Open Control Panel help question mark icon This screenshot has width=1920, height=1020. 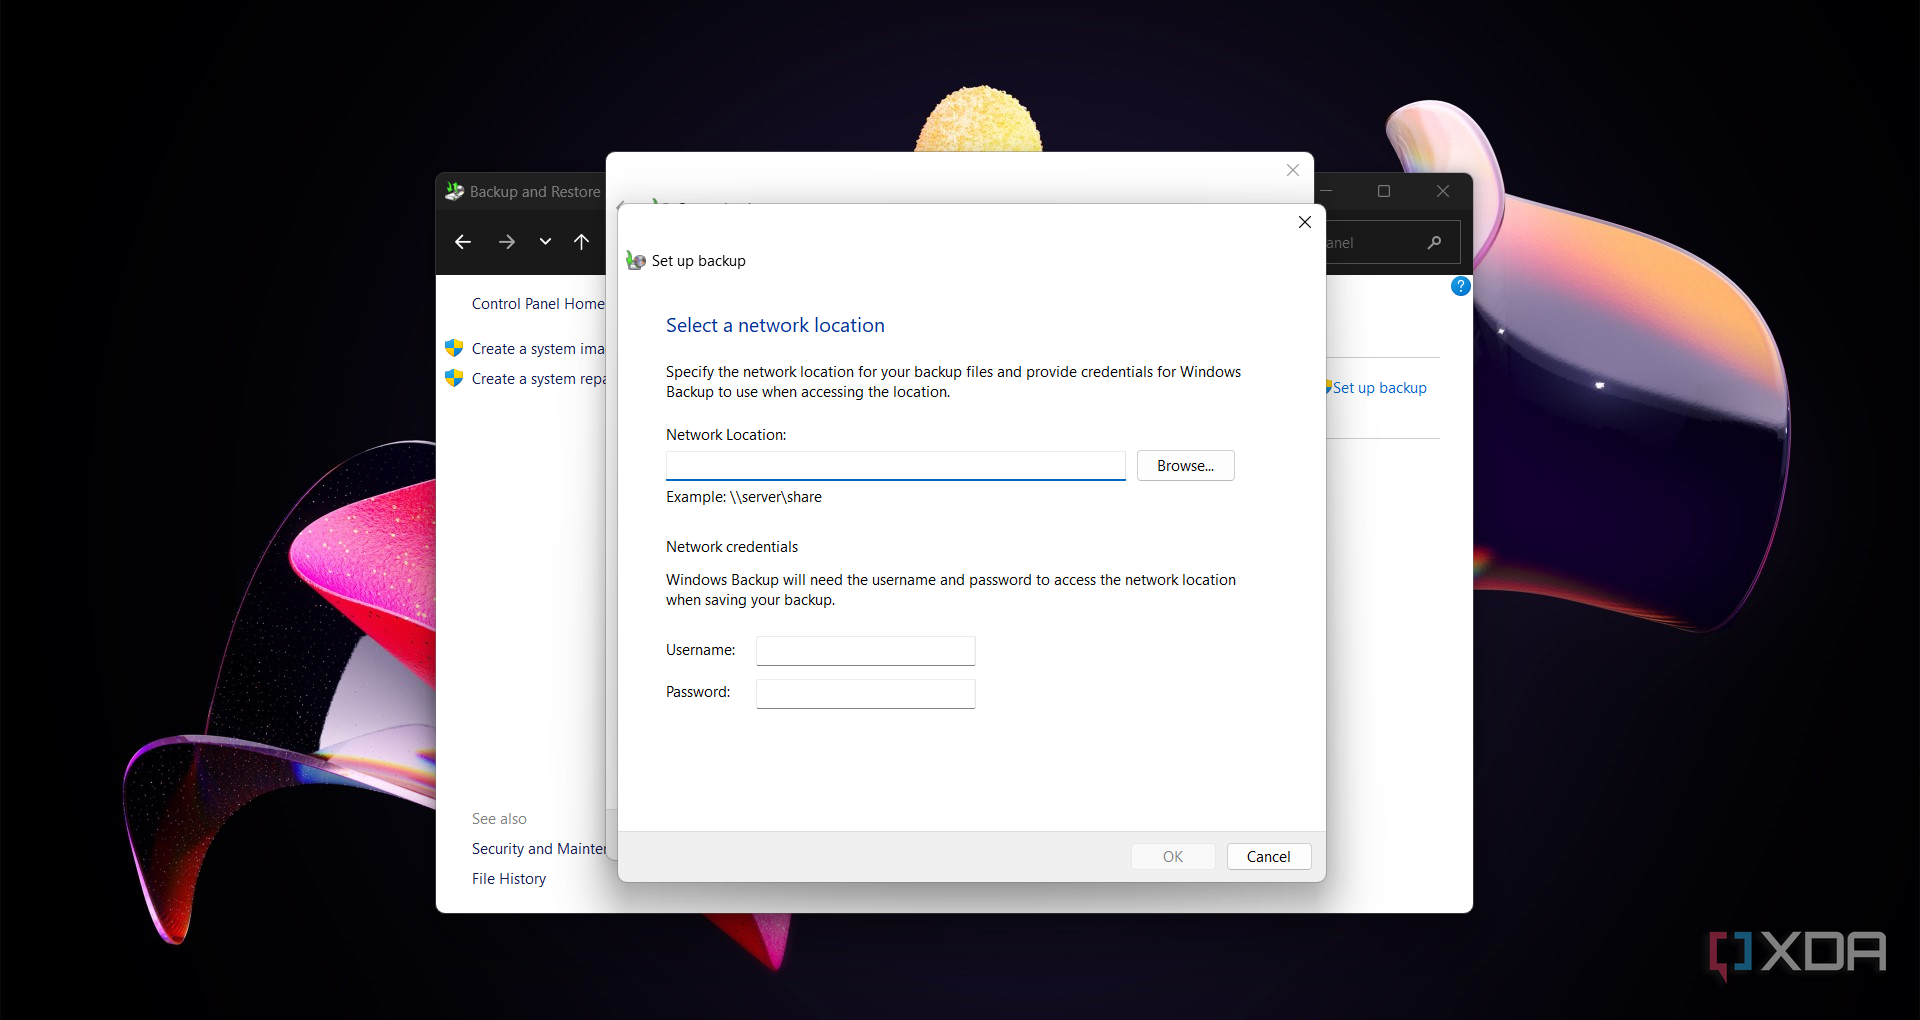coord(1460,287)
